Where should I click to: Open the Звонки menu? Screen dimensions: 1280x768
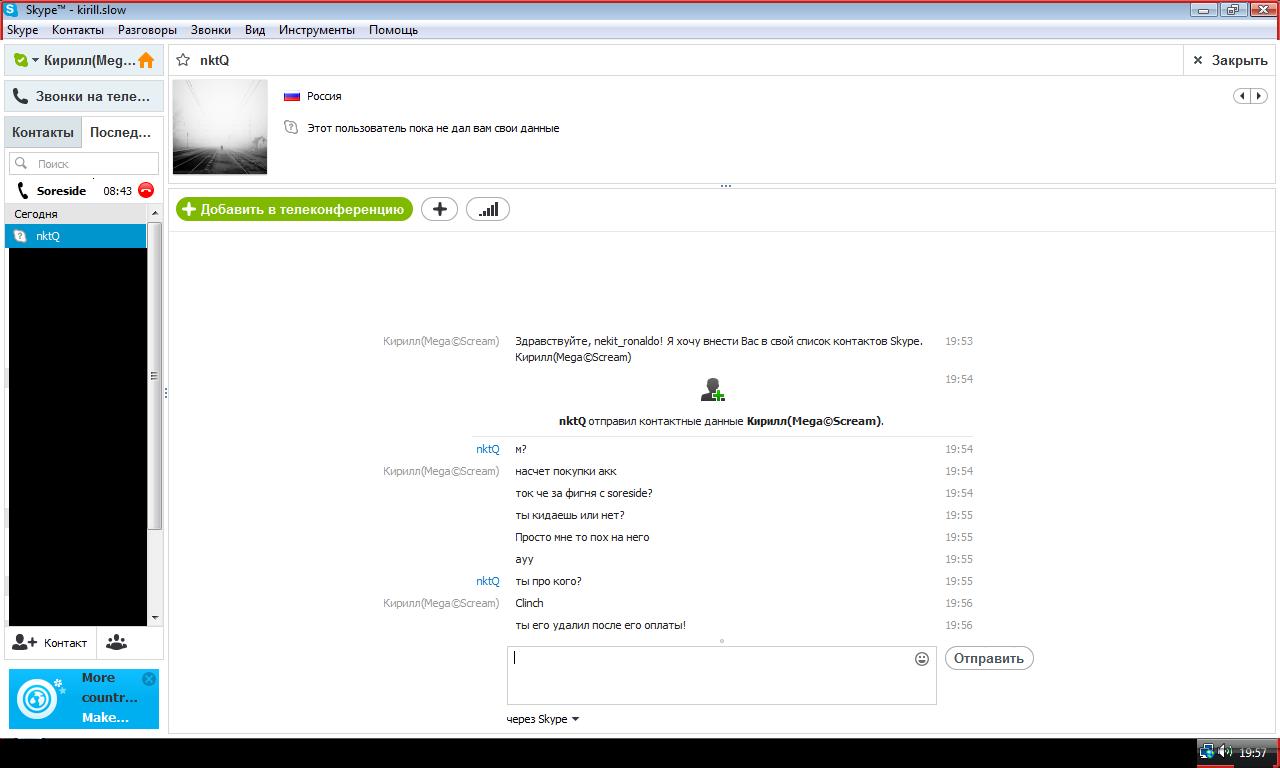(x=210, y=30)
